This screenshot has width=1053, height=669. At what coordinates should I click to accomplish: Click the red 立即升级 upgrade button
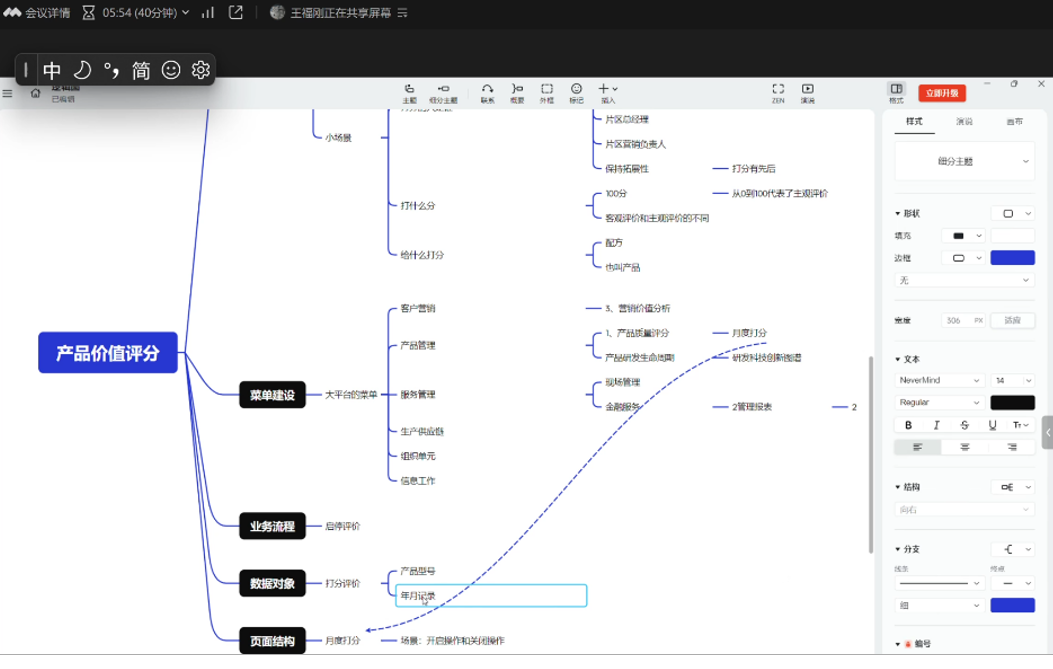(x=942, y=93)
